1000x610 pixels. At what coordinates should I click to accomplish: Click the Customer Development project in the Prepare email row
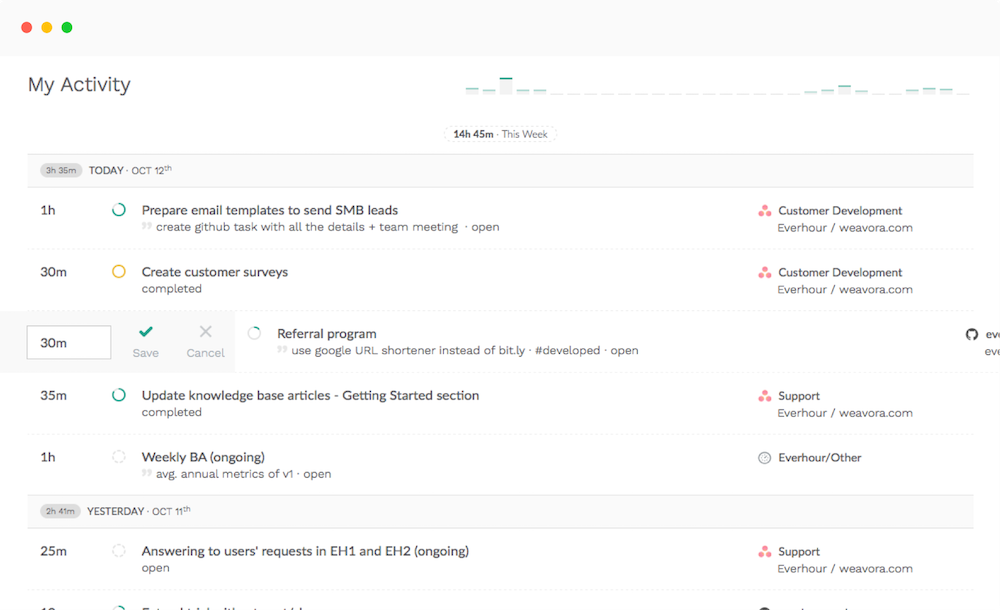[x=840, y=211]
